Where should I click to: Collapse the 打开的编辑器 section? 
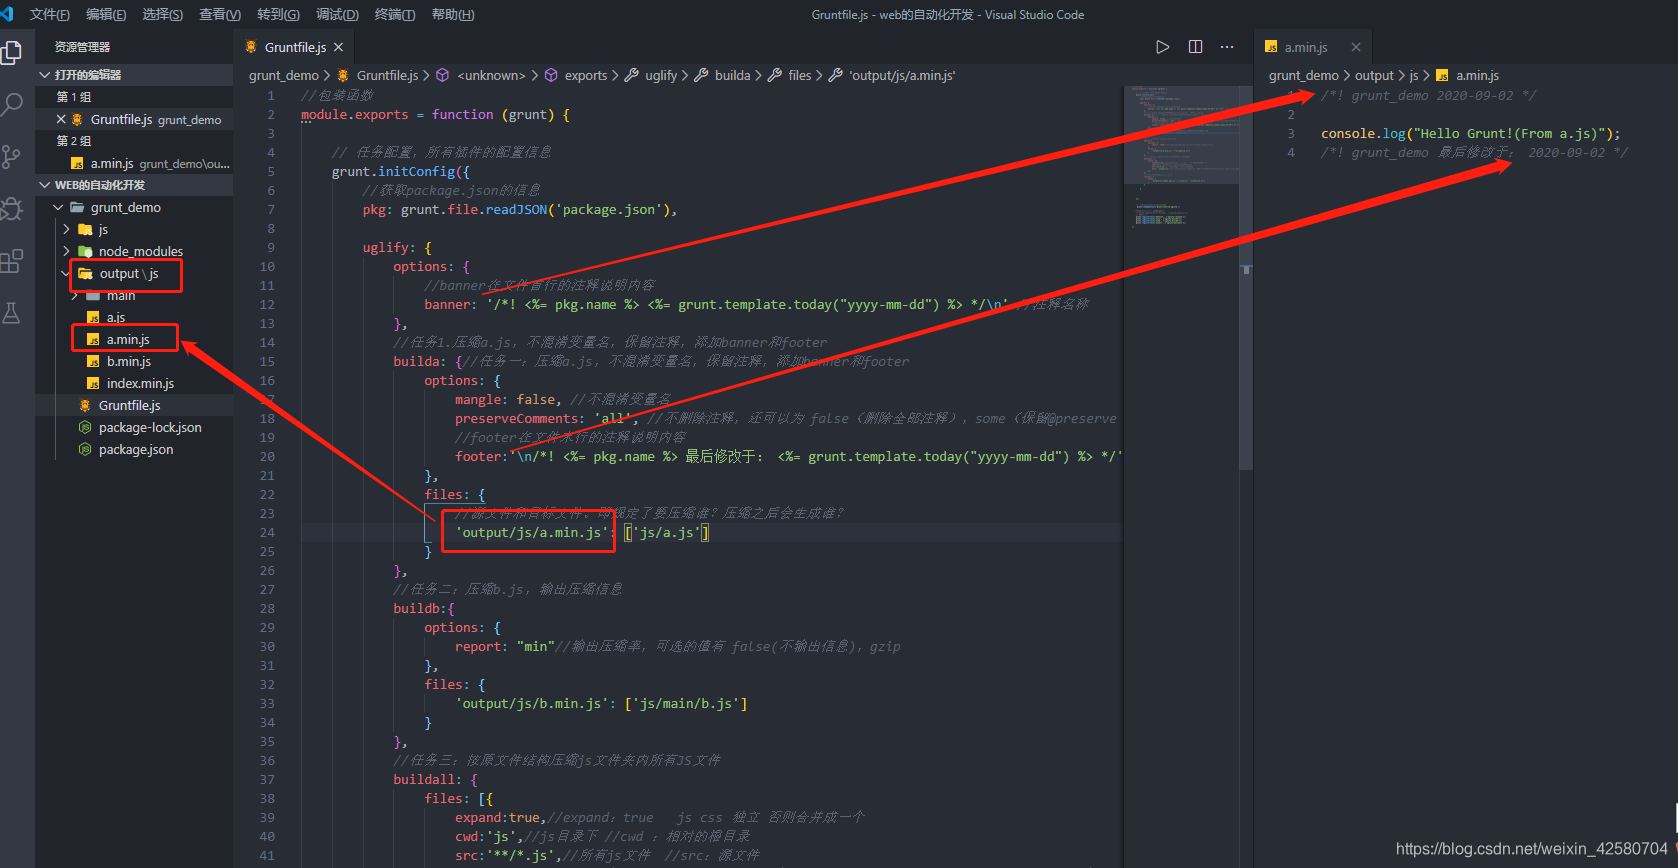[x=134, y=75]
